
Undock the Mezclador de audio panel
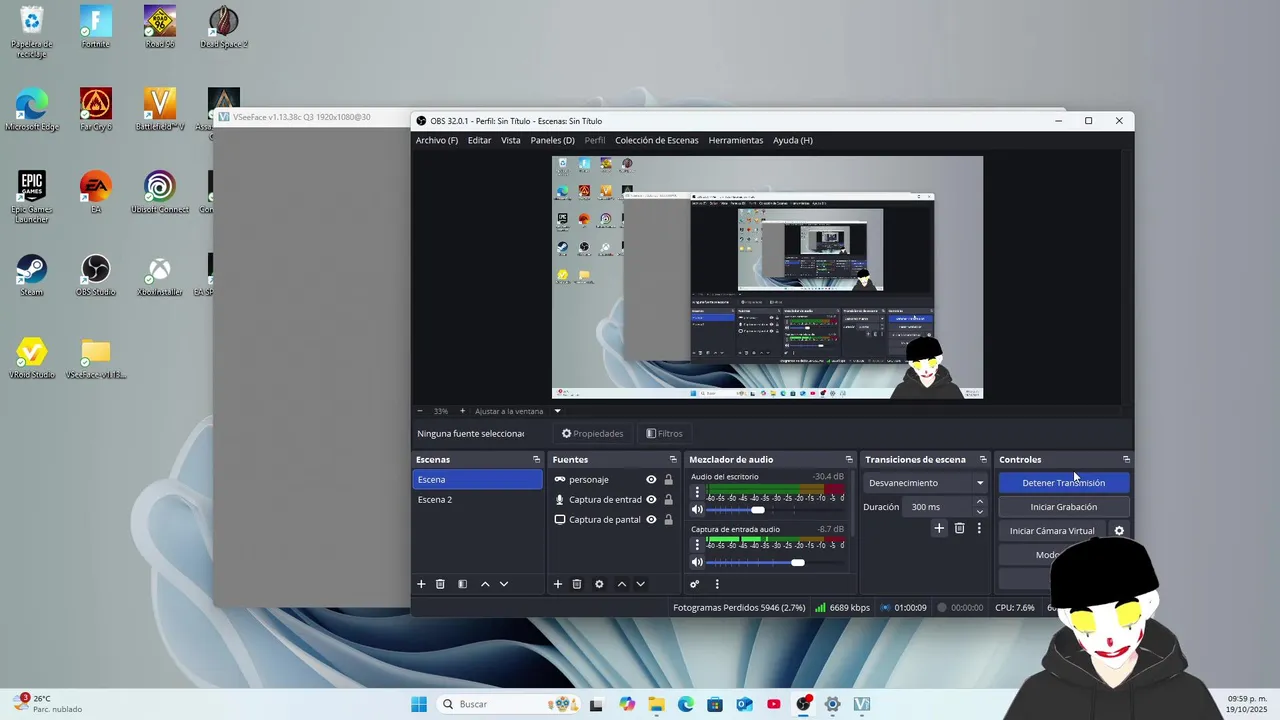click(x=849, y=460)
